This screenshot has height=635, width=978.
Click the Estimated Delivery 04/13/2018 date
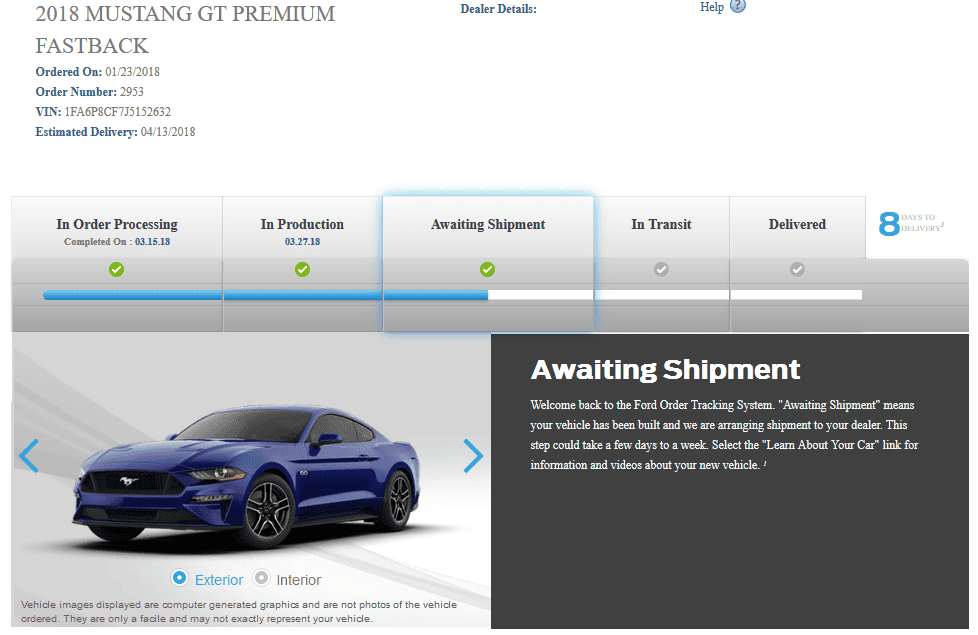click(x=115, y=132)
